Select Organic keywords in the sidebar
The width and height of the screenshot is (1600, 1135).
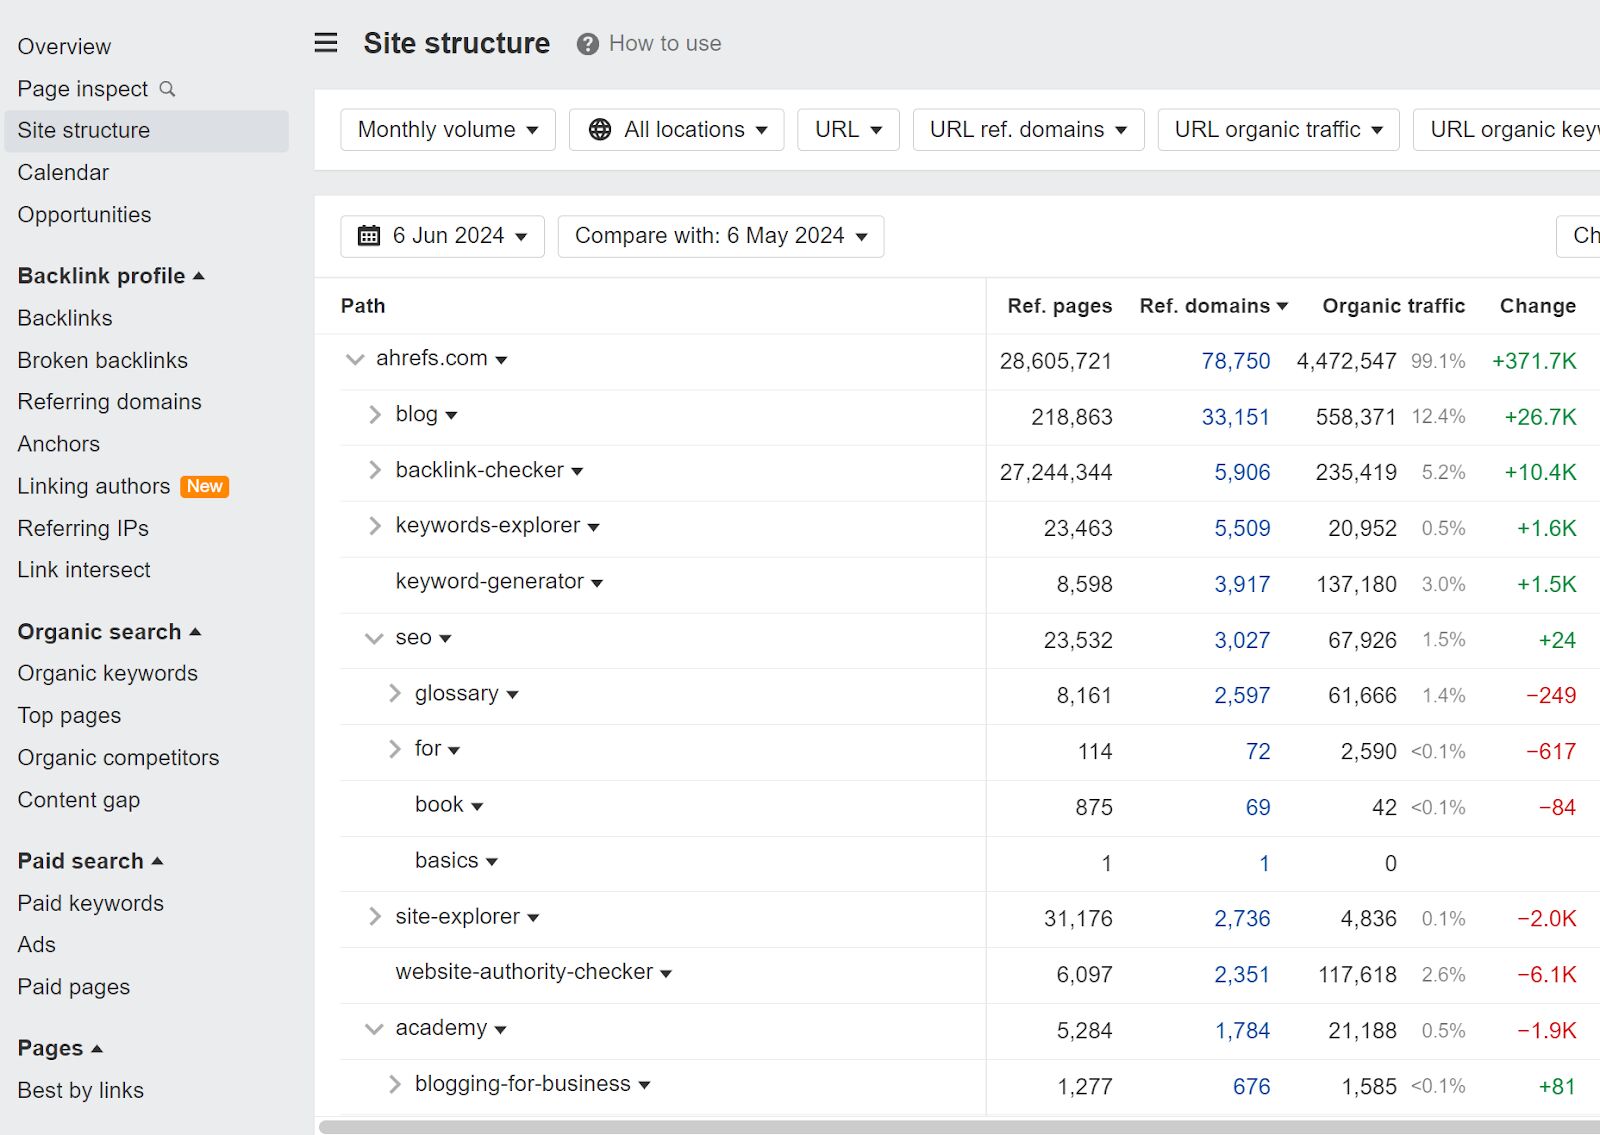[107, 673]
